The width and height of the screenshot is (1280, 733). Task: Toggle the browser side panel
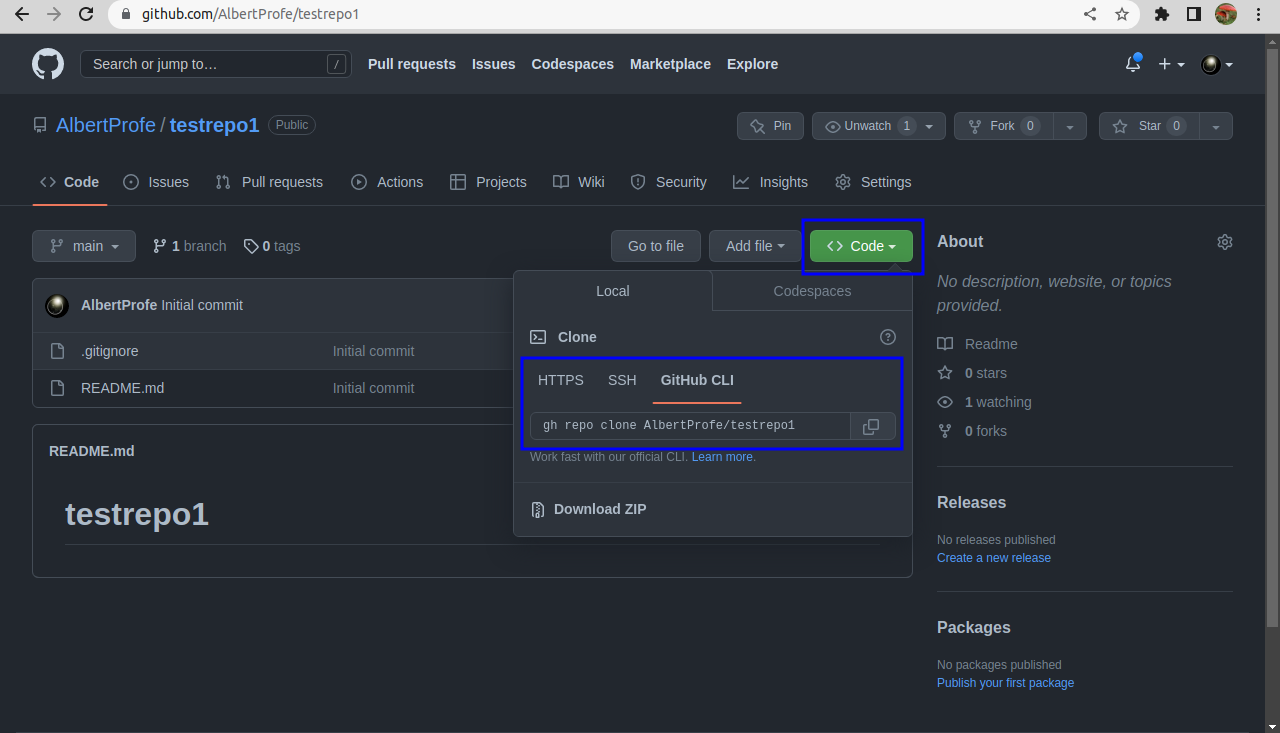(1194, 14)
